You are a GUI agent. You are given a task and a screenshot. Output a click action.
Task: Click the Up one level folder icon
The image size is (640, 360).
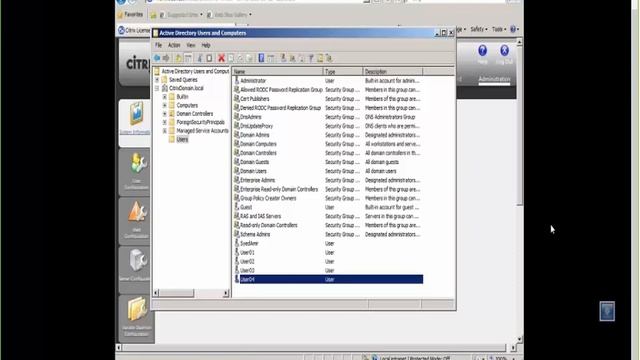pyautogui.click(x=179, y=58)
